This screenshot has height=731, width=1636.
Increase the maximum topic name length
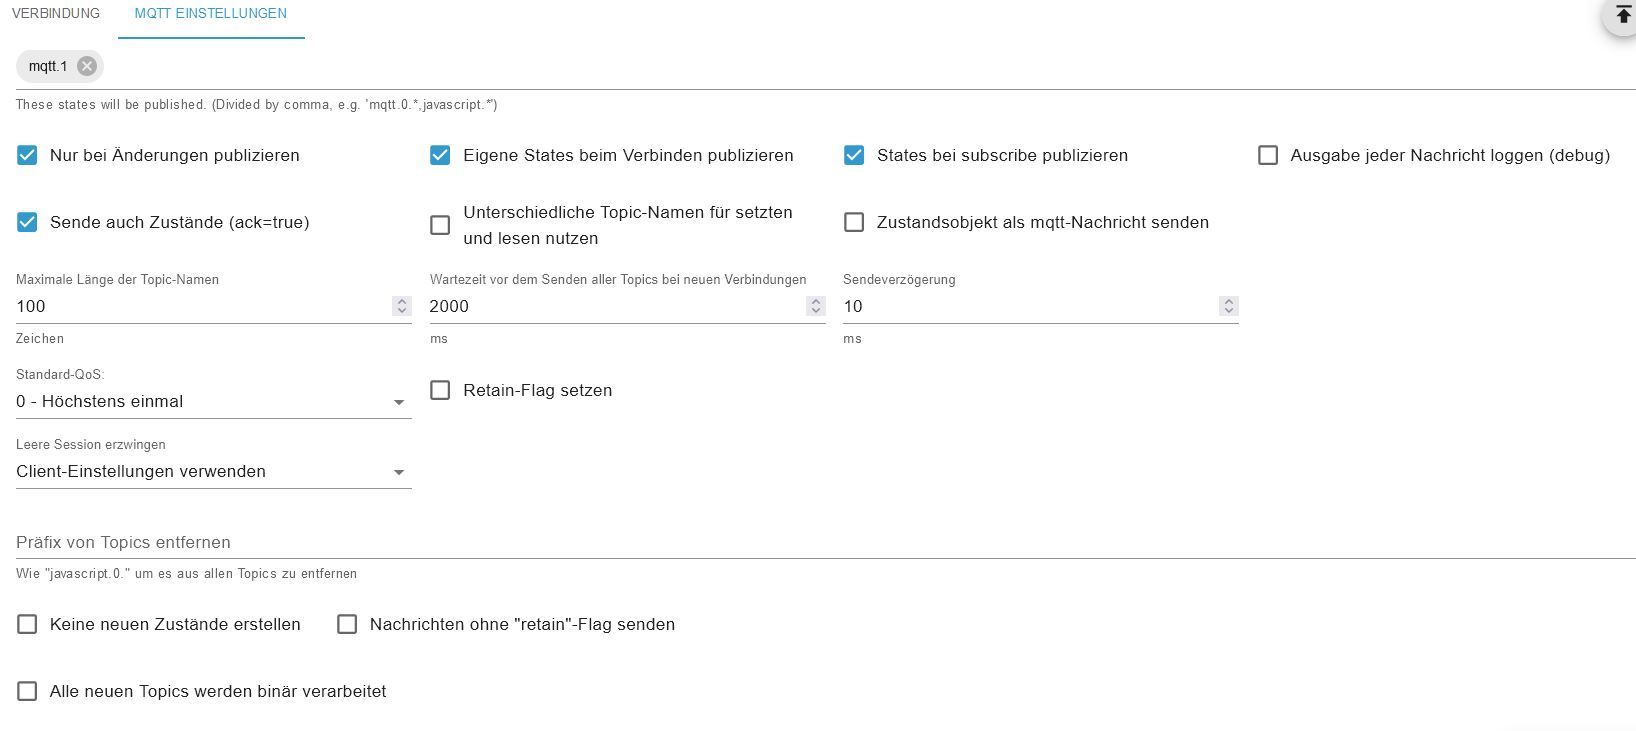[x=402, y=301]
